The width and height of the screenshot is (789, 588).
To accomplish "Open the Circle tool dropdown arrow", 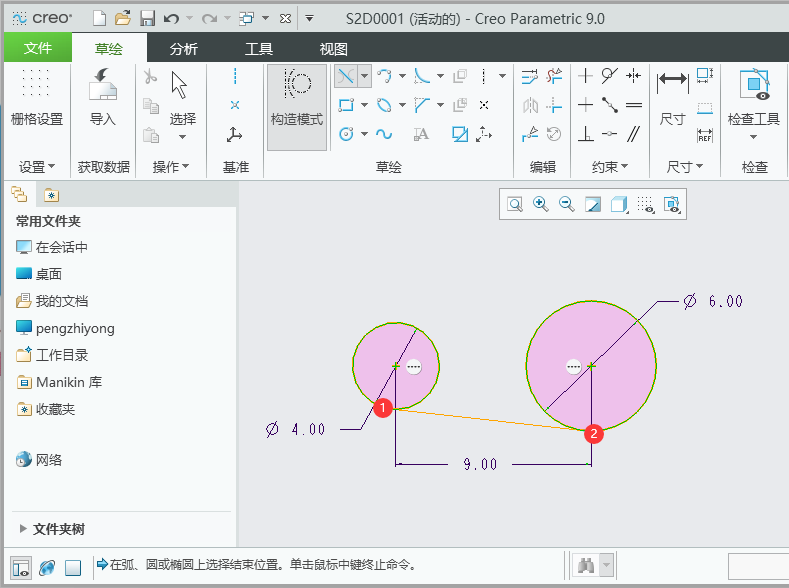I will click(364, 134).
